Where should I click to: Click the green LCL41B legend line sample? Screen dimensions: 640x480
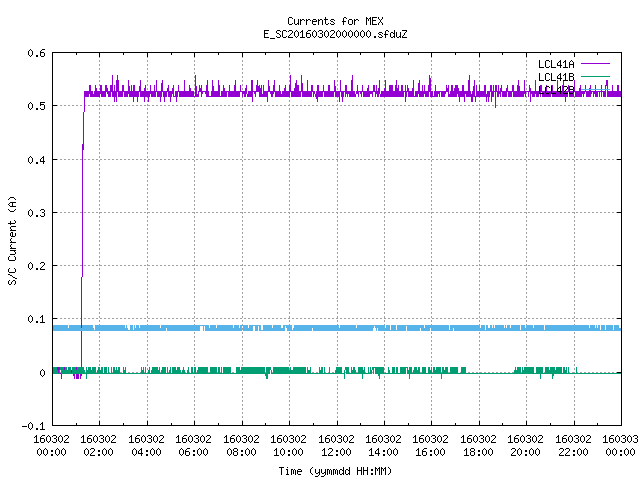click(595, 77)
